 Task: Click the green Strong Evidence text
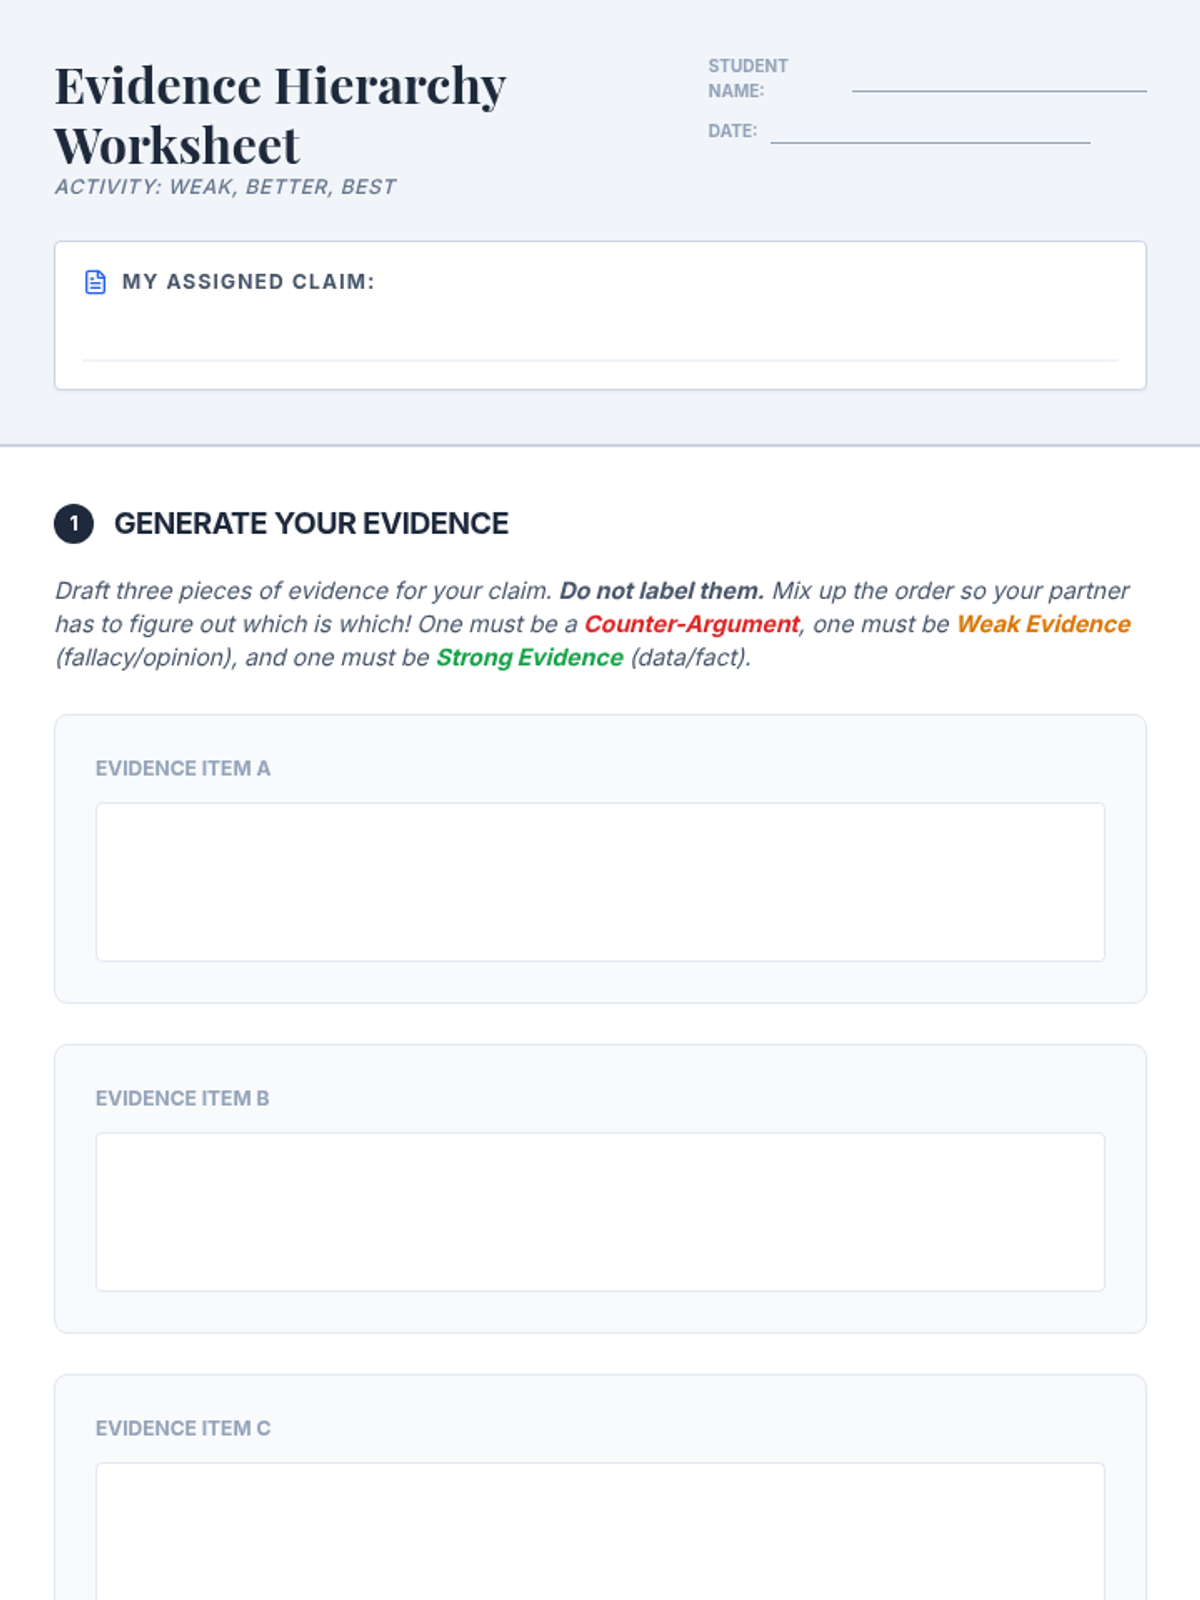coord(529,657)
